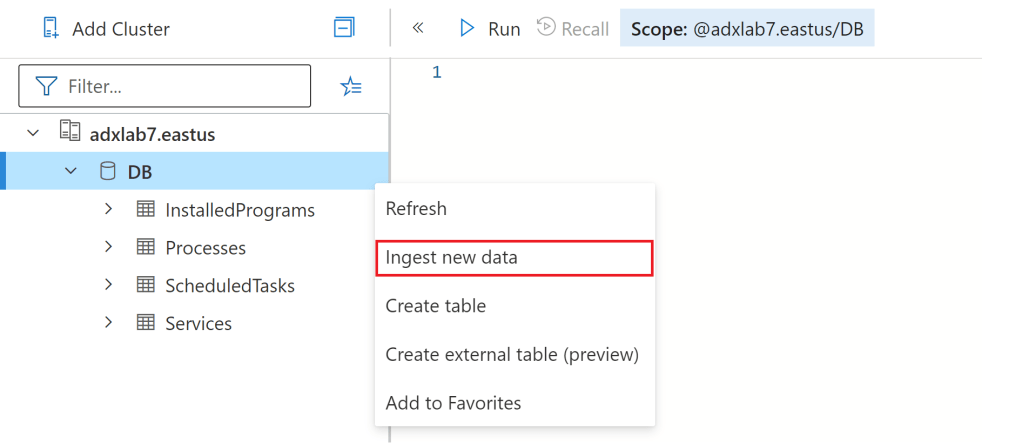The height and width of the screenshot is (443, 1022).
Task: Click into the Filter text field
Action: pos(180,87)
